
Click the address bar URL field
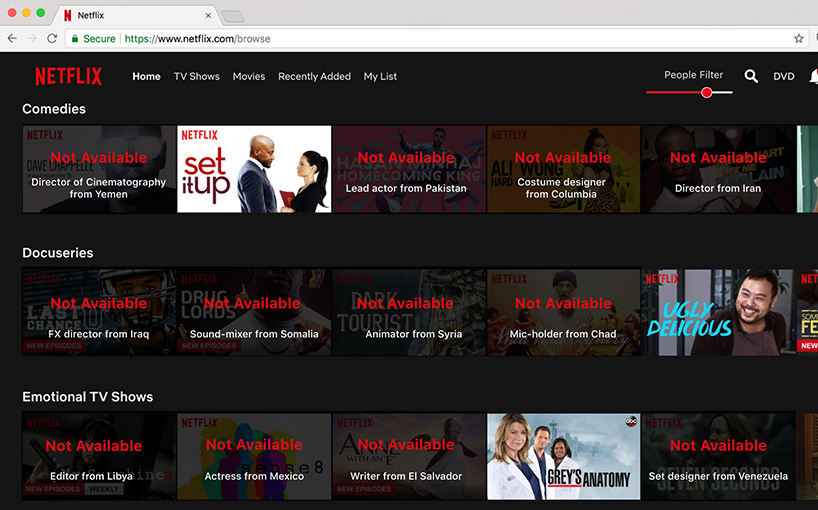[x=435, y=39]
